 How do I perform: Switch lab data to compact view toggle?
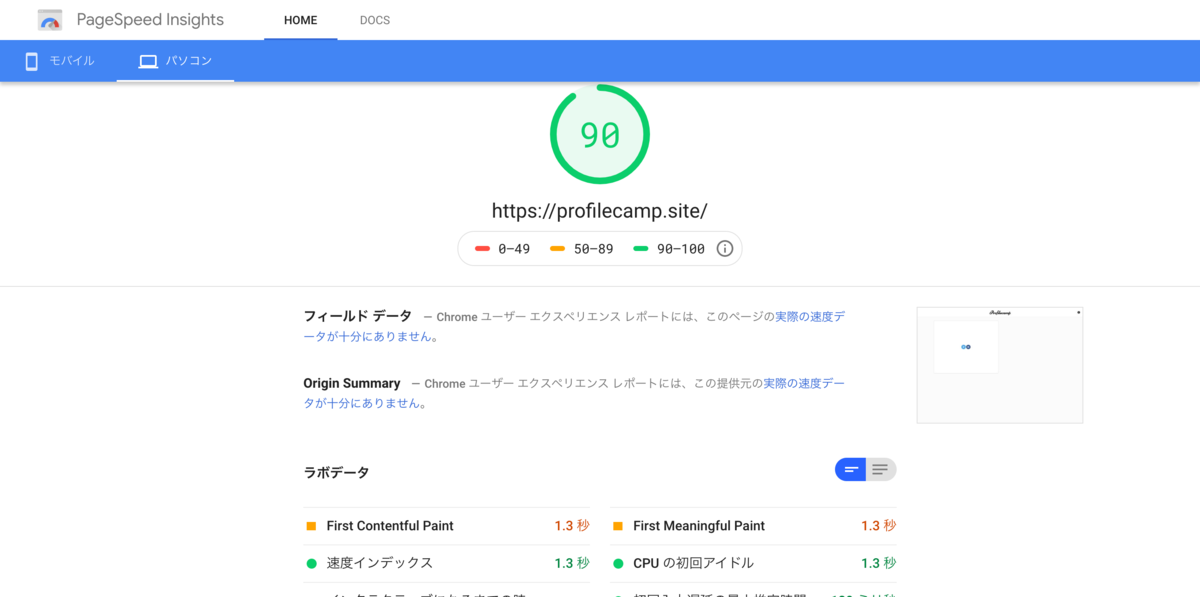click(x=851, y=469)
